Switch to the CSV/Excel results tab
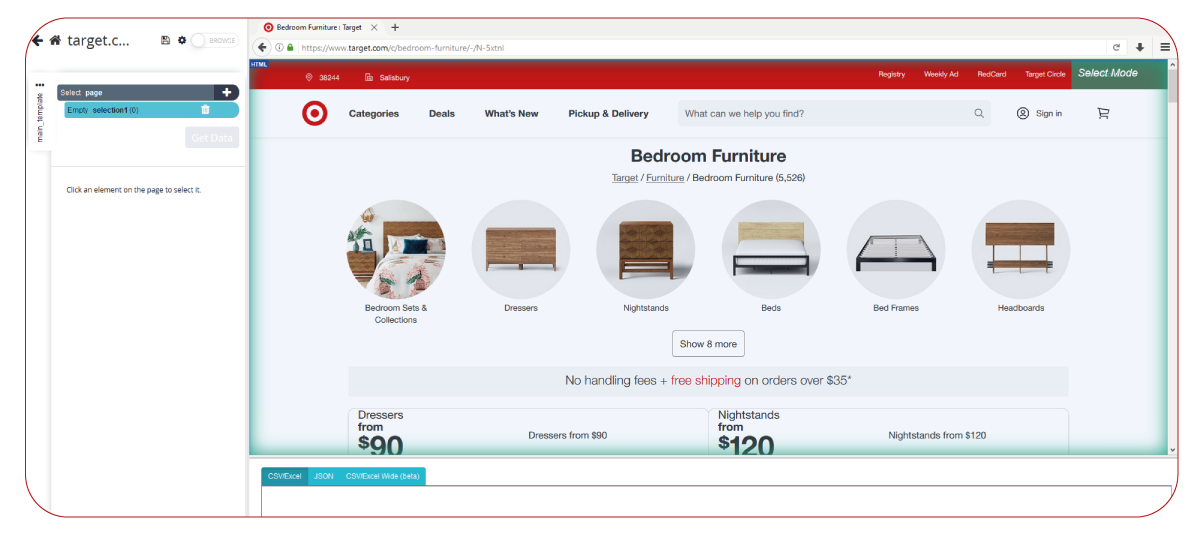 coord(285,477)
